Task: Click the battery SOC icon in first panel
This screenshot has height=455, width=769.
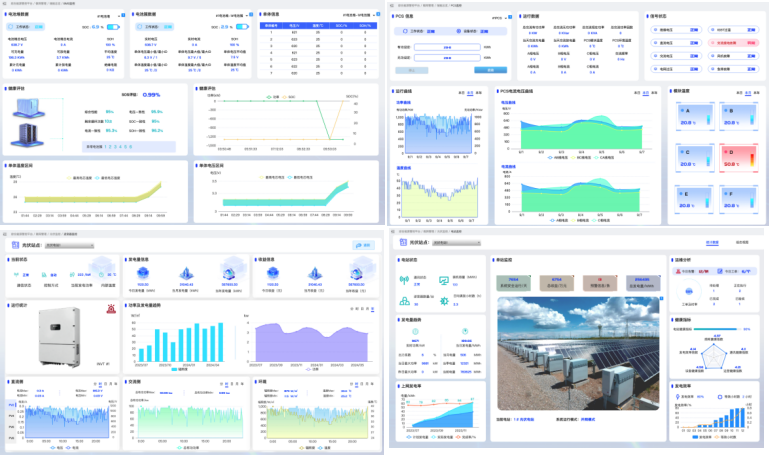Action: pyautogui.click(x=112, y=27)
